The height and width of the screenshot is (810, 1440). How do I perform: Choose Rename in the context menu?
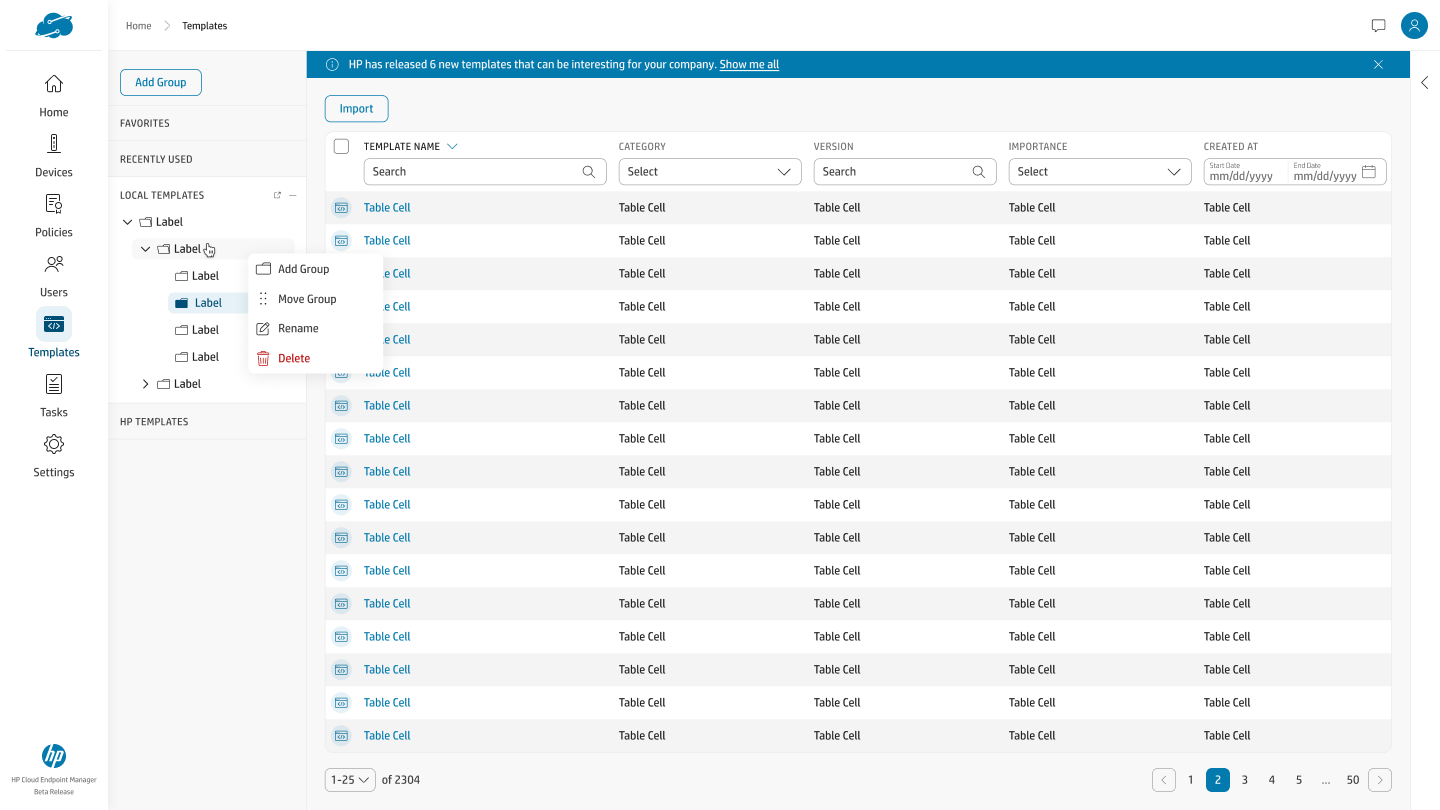315,328
